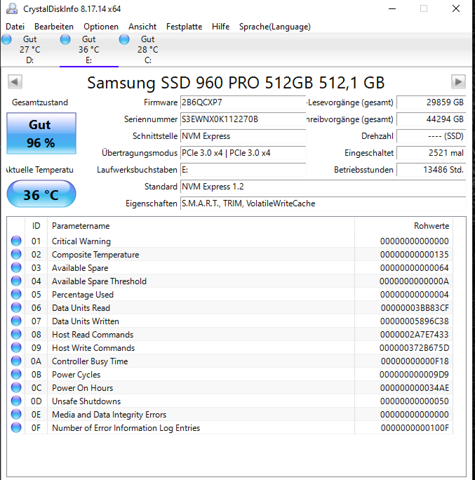Click the Firmware value field
This screenshot has width=475, height=480.
(243, 102)
